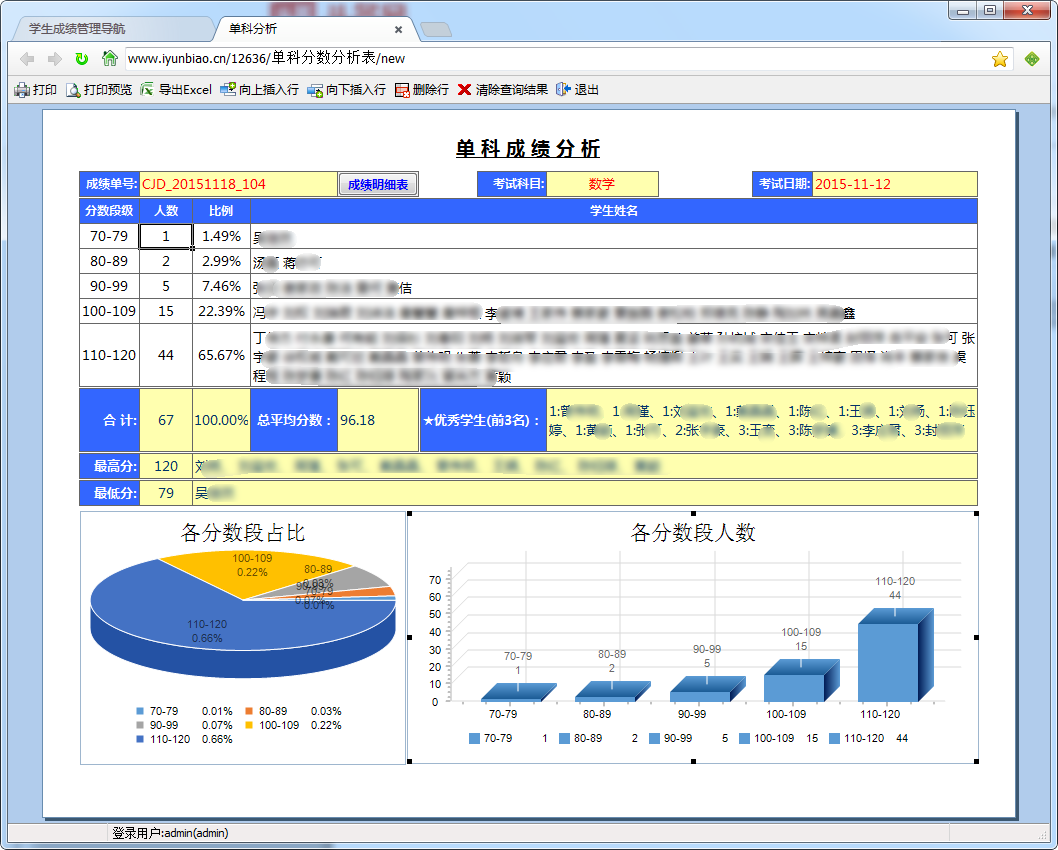Click the 考试日期 value 2015-11-12

(x=895, y=184)
